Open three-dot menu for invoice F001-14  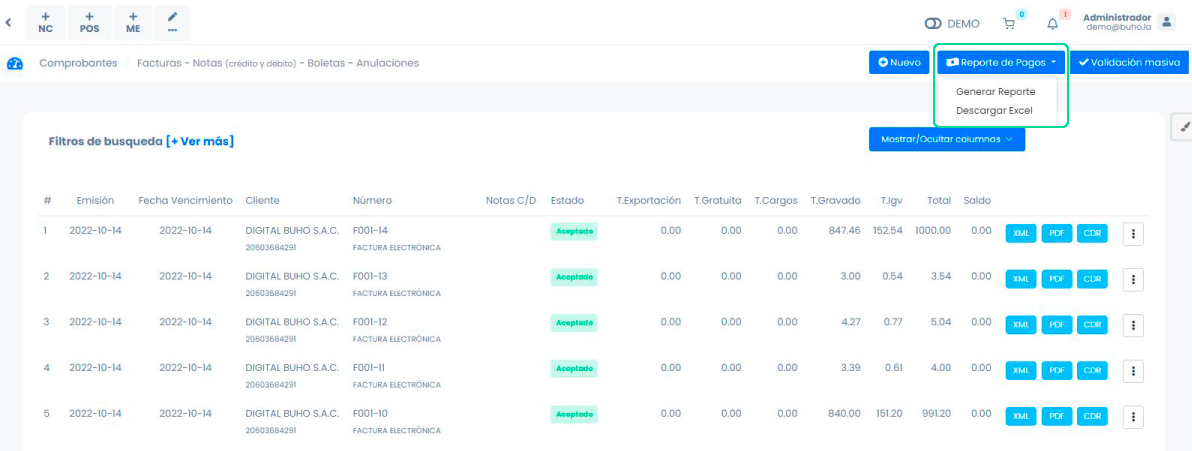tap(1133, 233)
